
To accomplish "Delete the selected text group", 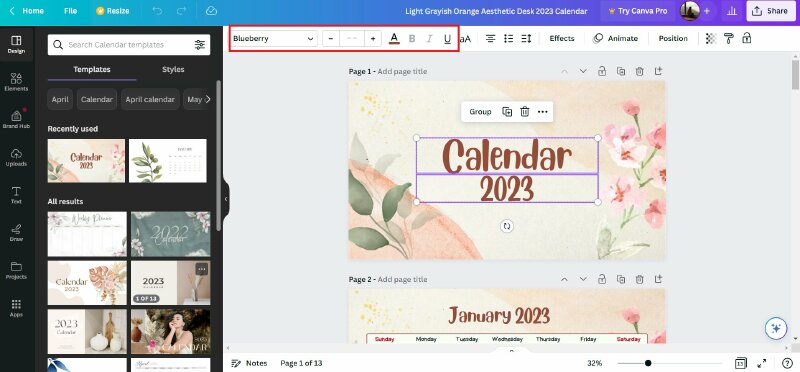I will [524, 112].
